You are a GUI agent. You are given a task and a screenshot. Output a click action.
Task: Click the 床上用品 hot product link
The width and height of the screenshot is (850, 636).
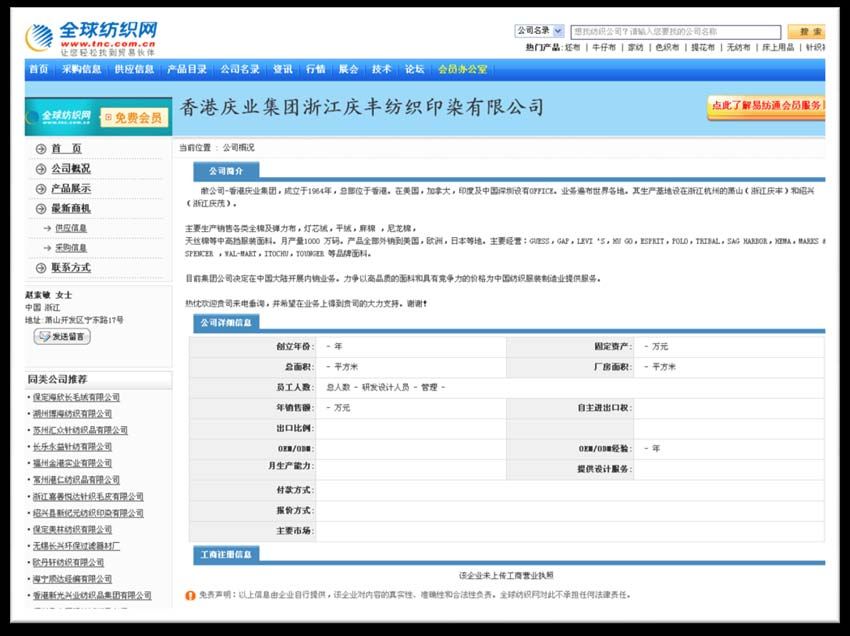pyautogui.click(x=778, y=48)
